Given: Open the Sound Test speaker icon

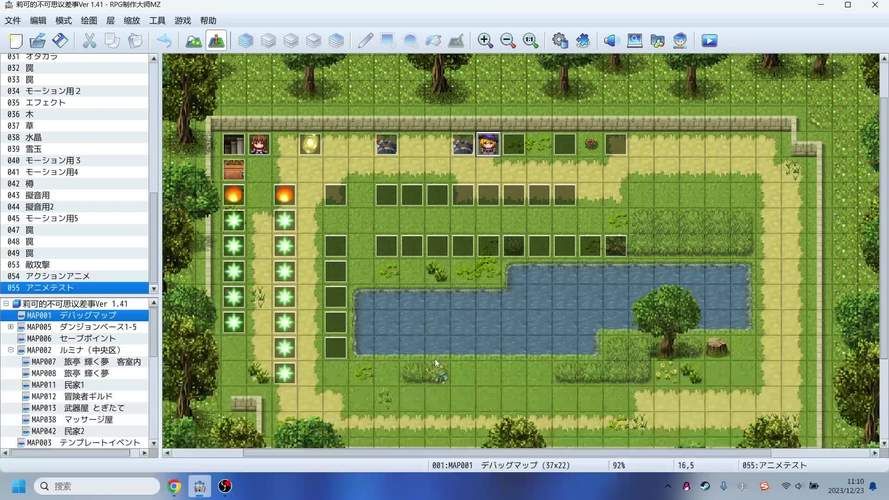Looking at the screenshot, I should point(610,41).
